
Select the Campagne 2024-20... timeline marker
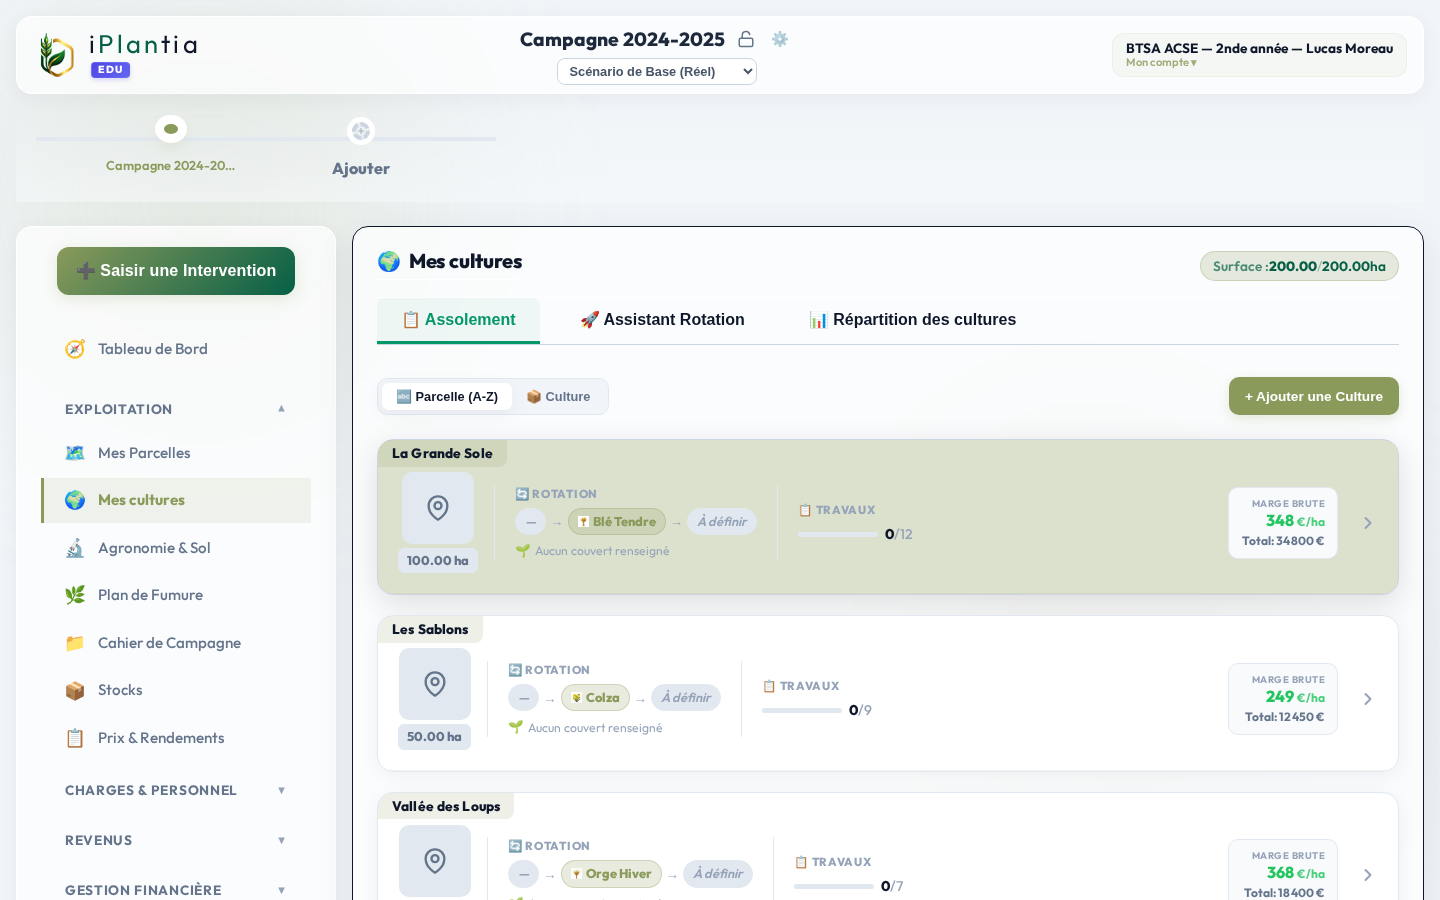click(171, 129)
